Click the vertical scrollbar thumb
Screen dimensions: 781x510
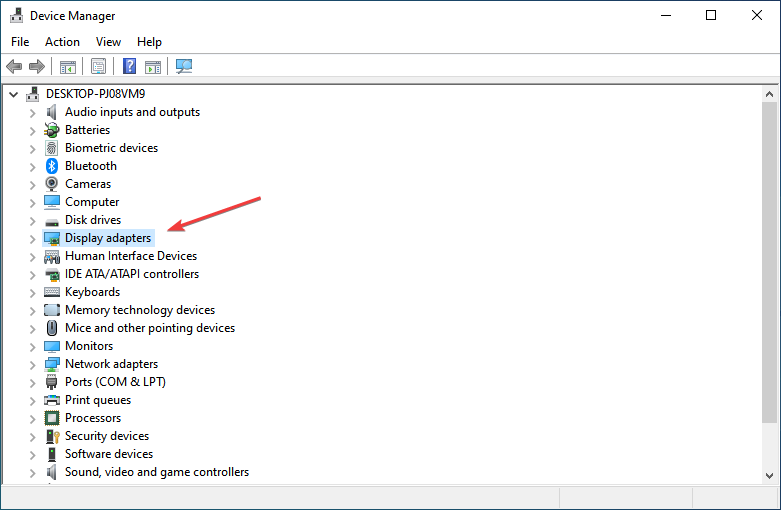[x=769, y=263]
